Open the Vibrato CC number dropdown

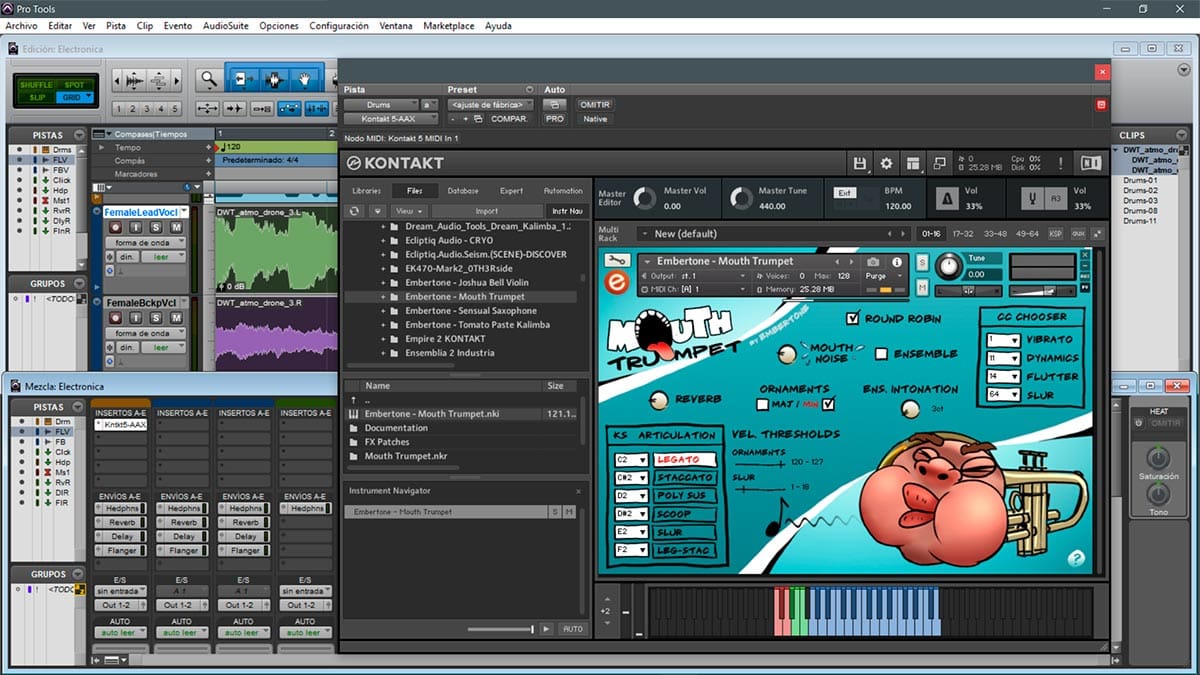(1003, 340)
